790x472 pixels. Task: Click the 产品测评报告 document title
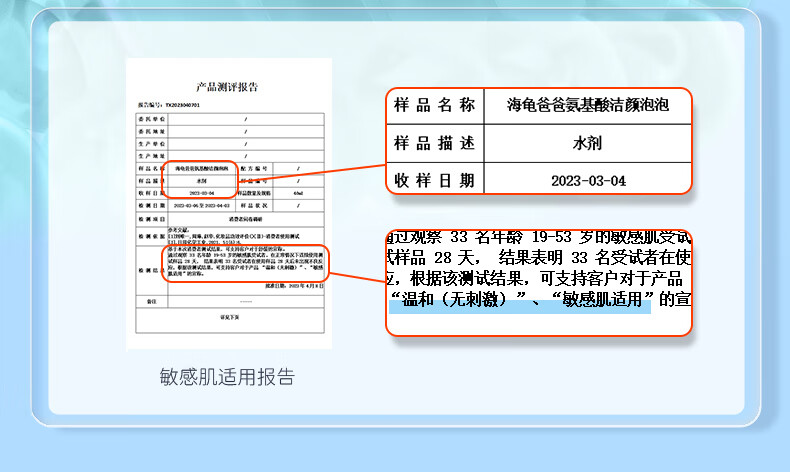[x=227, y=88]
